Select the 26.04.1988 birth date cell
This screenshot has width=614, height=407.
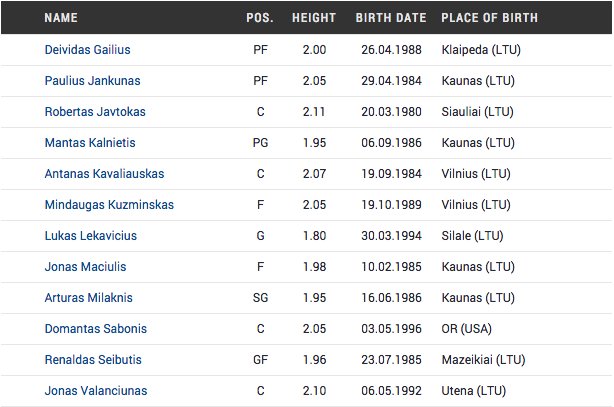392,50
